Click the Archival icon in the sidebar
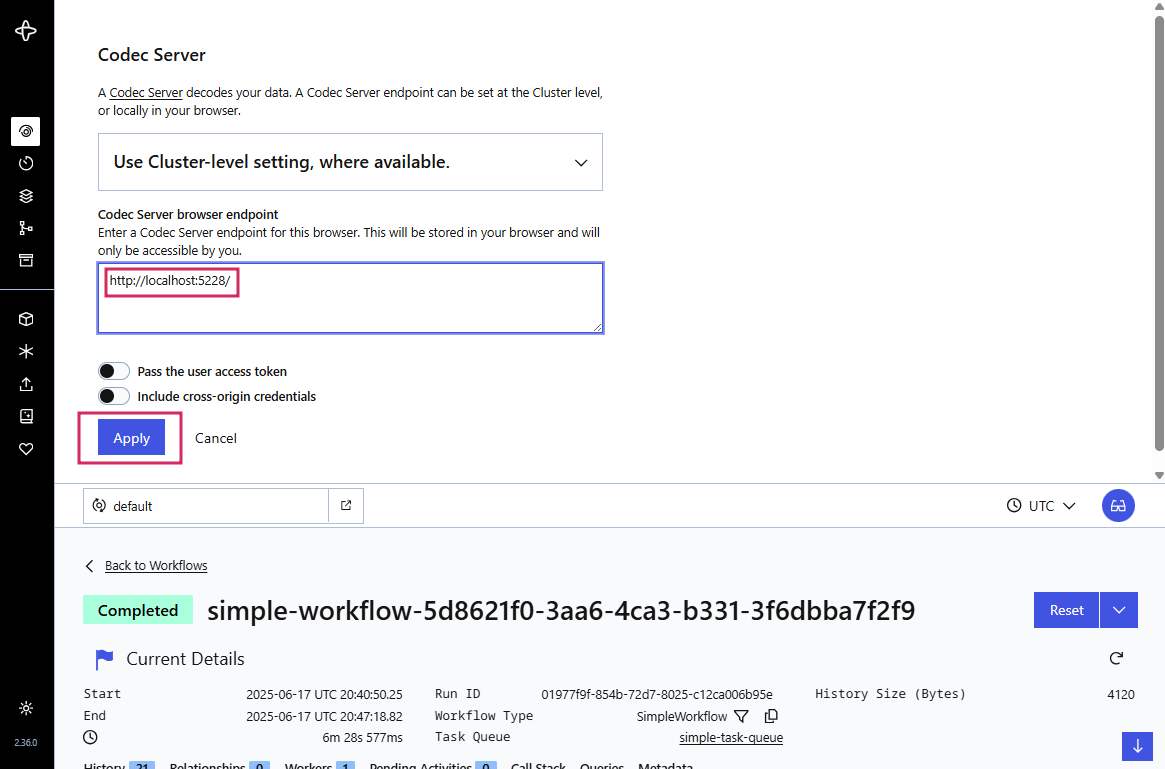This screenshot has height=769, width=1165. click(27, 259)
